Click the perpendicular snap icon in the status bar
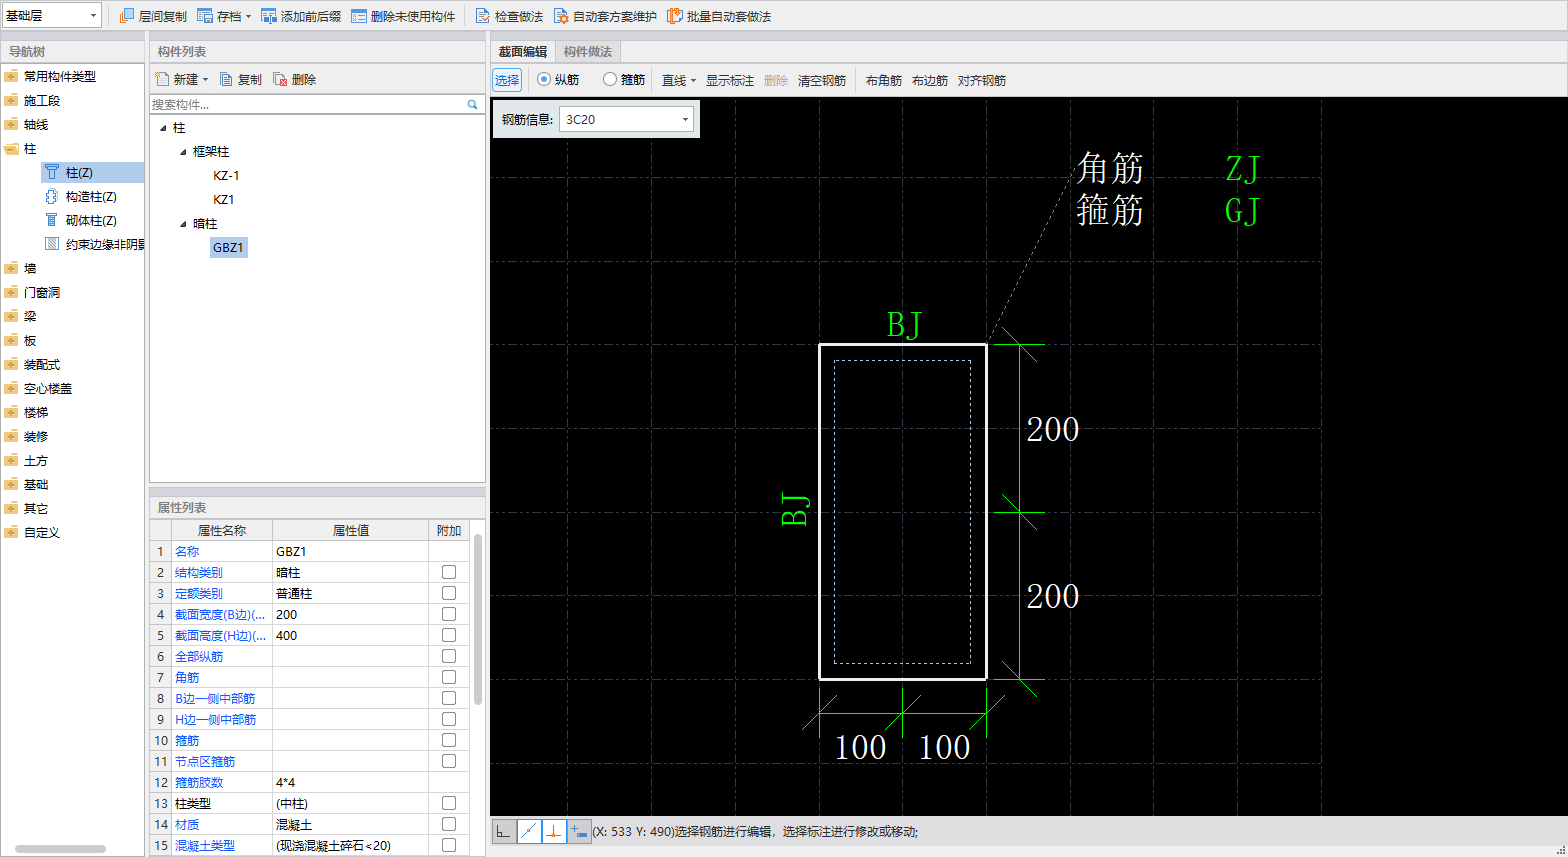The height and width of the screenshot is (857, 1568). [554, 831]
